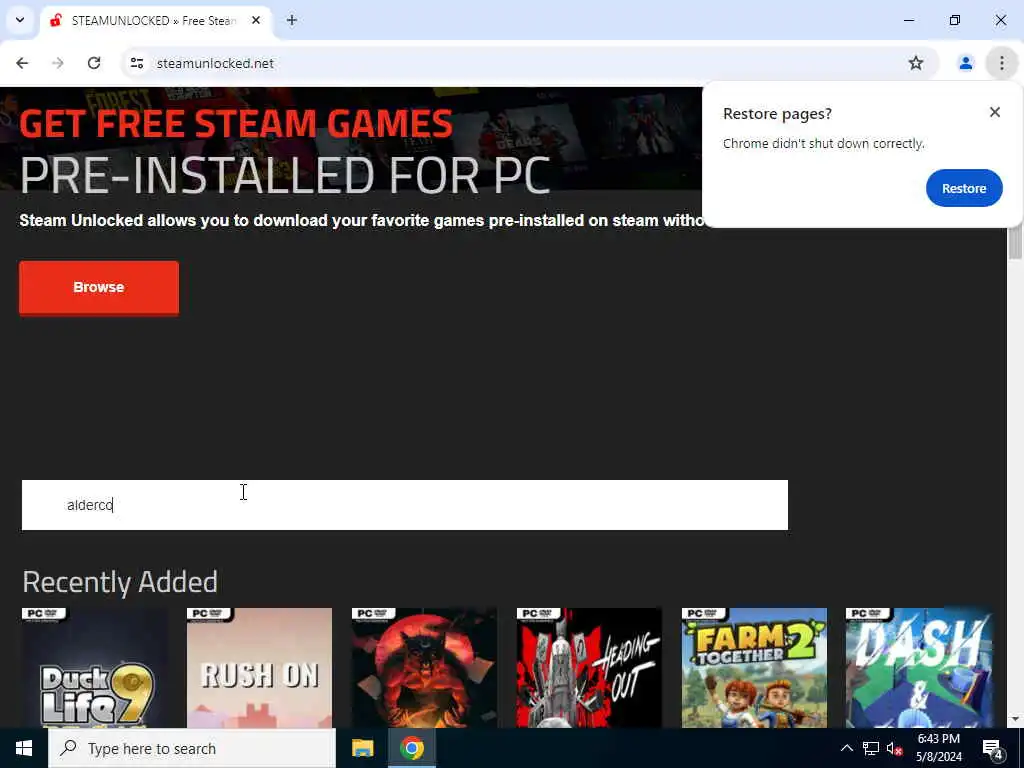Click the page vertical scrollbar thumb
This screenshot has width=1024, height=768.
[x=1015, y=242]
